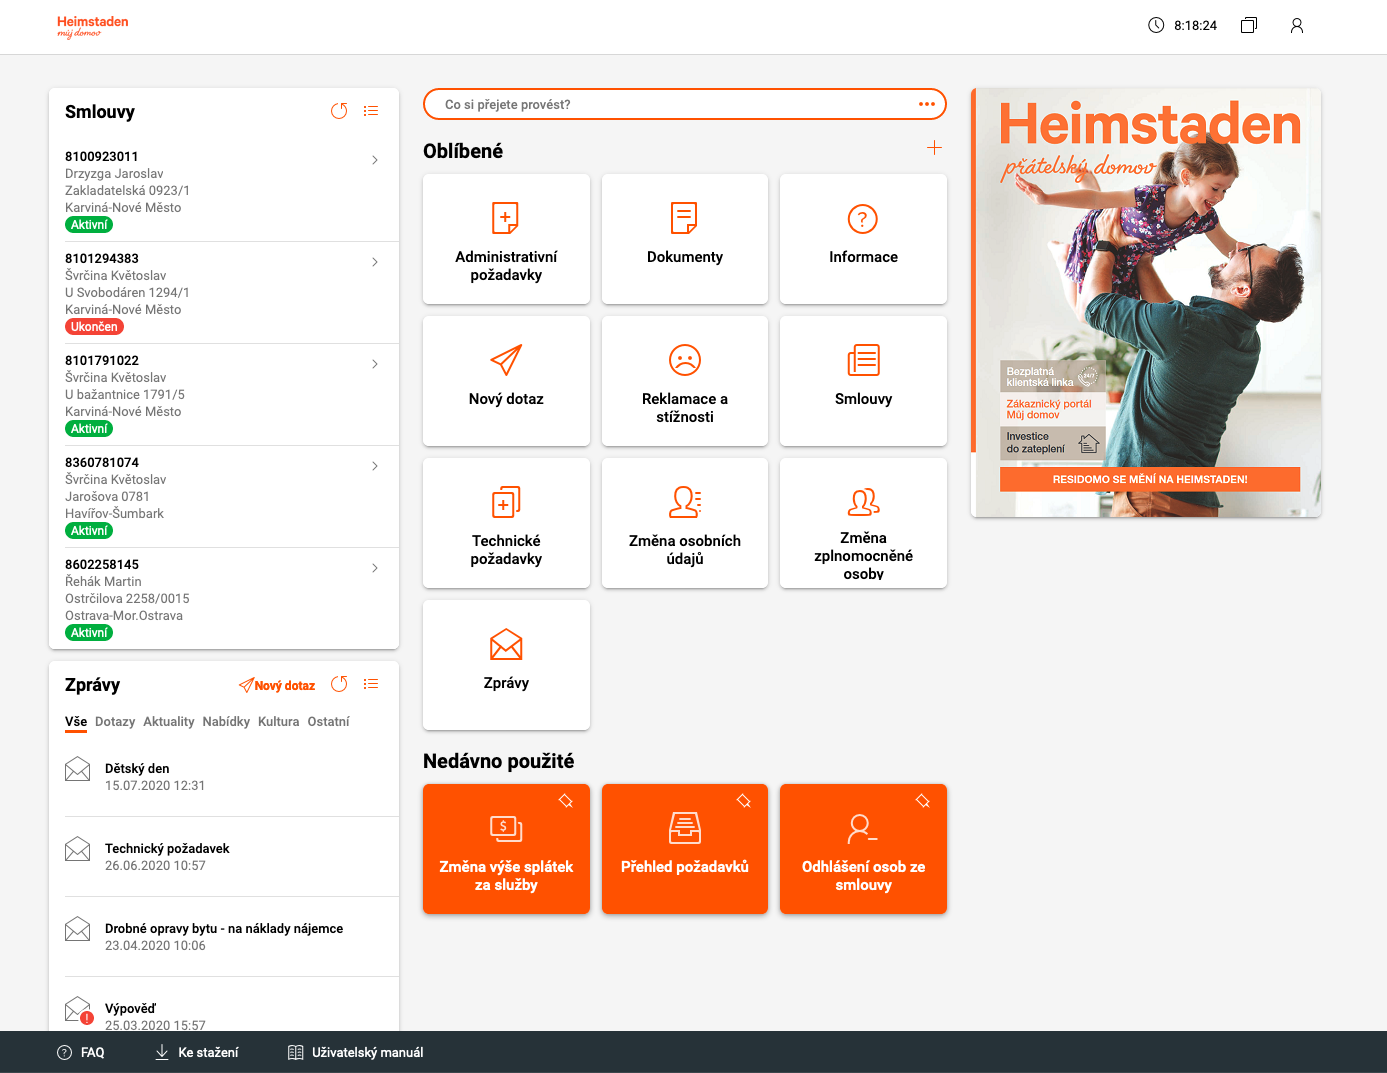Open Smlouvy panel list view icon
This screenshot has height=1073, width=1387.
[371, 111]
